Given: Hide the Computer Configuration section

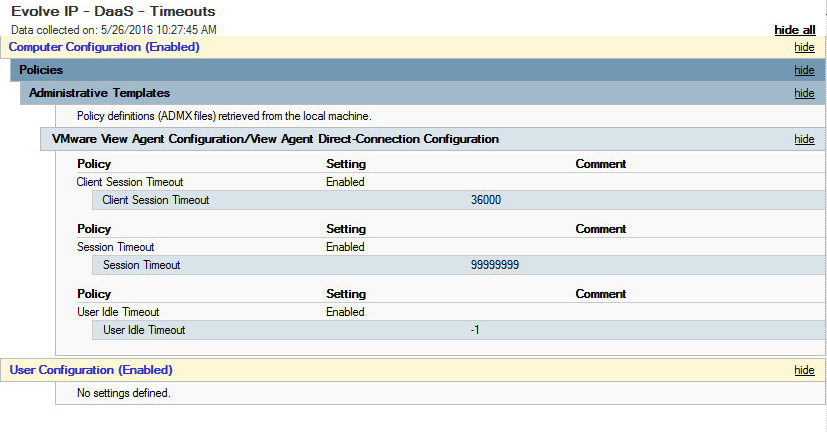Looking at the screenshot, I should [x=804, y=47].
